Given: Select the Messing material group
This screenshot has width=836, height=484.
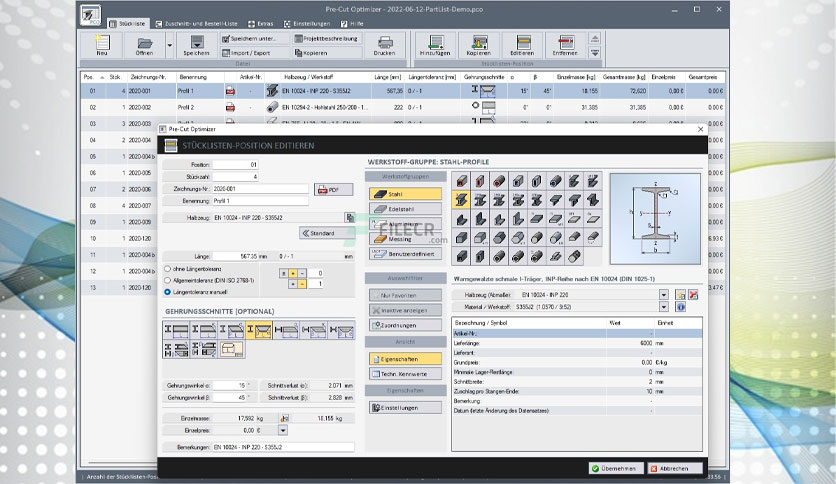Looking at the screenshot, I should coord(405,239).
